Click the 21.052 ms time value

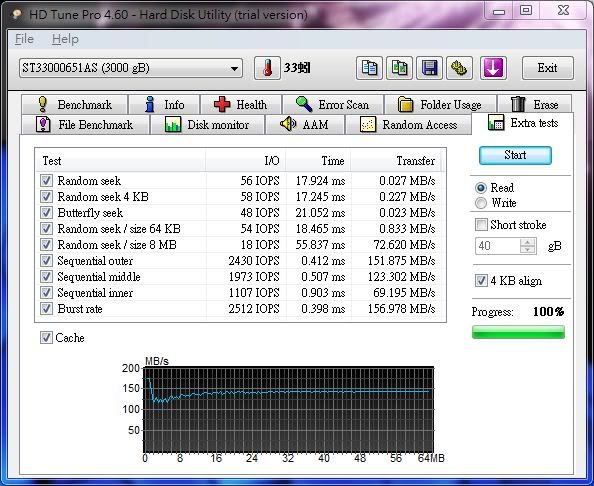point(320,213)
